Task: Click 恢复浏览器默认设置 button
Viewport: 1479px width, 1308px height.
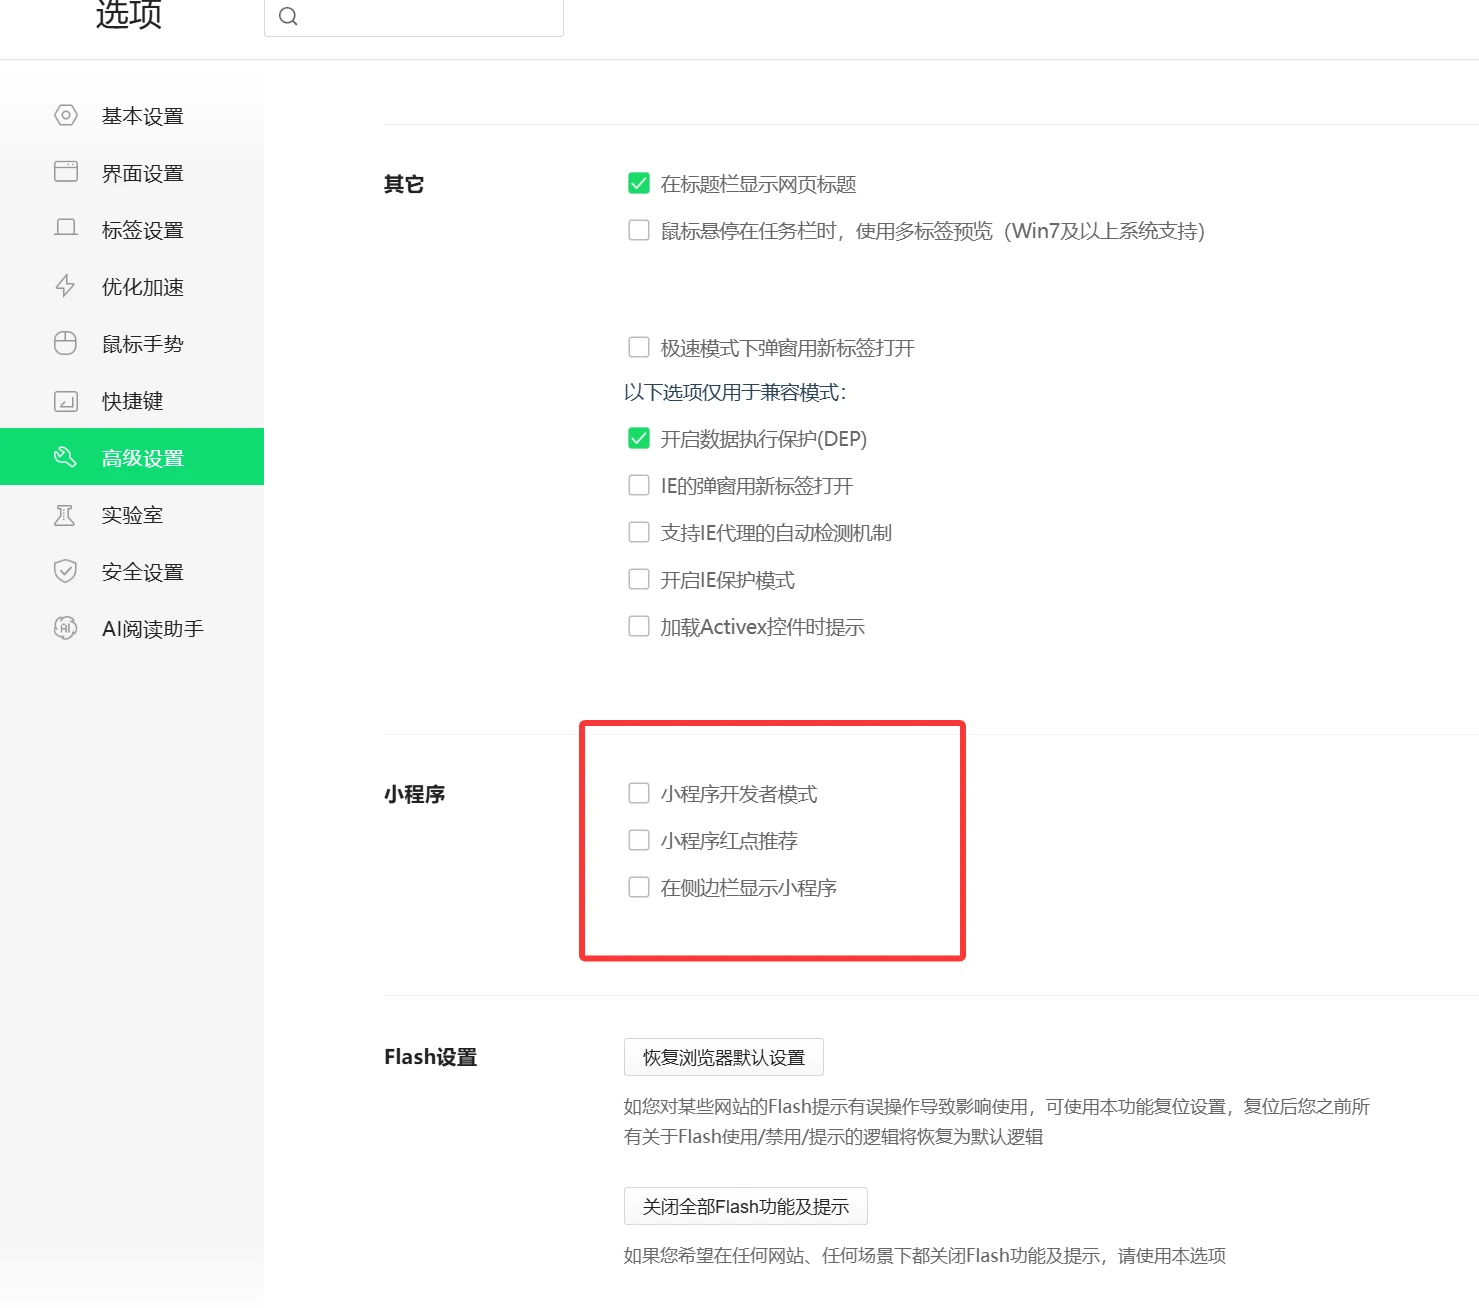Action: click(x=723, y=1057)
